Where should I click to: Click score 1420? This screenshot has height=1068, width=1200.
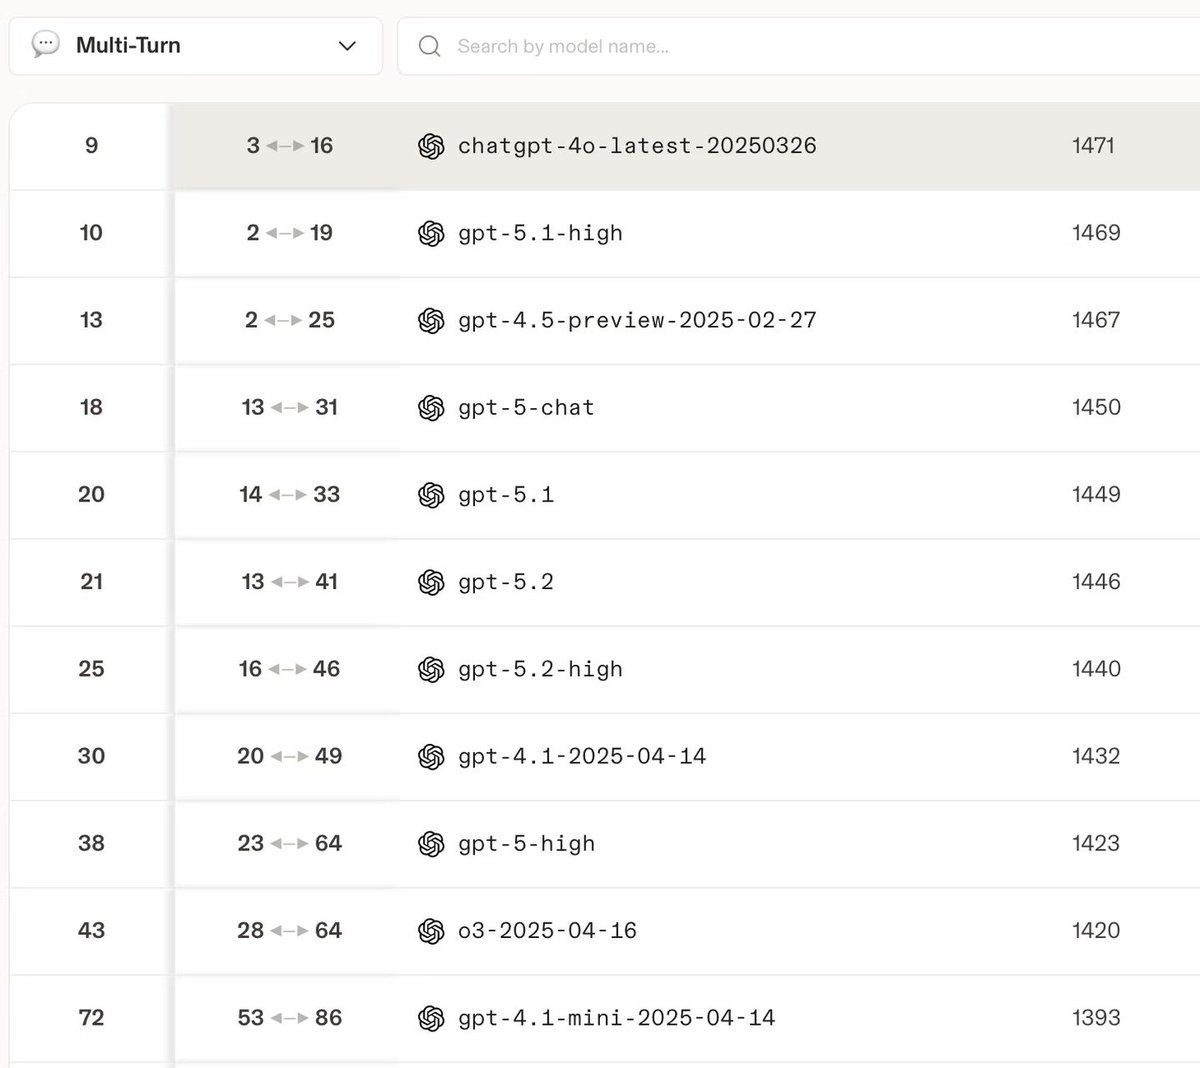1096,930
